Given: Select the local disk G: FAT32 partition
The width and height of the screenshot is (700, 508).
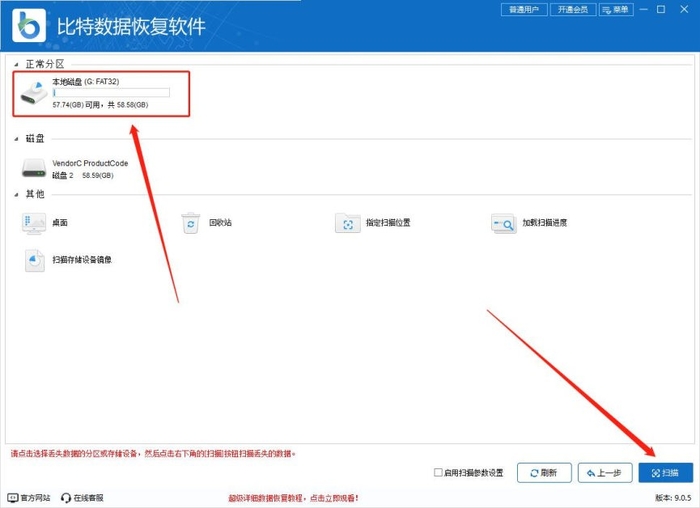Looking at the screenshot, I should [100, 93].
